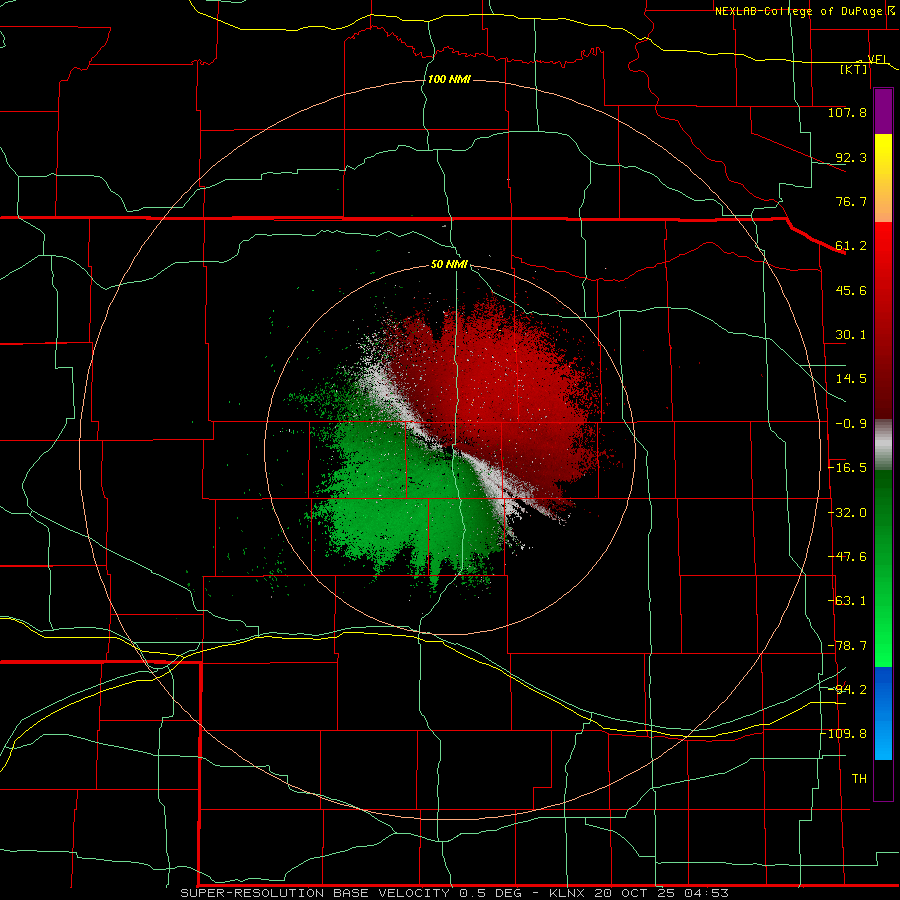This screenshot has height=900, width=900.
Task: Select the 30.1 scale value
Action: point(851,335)
